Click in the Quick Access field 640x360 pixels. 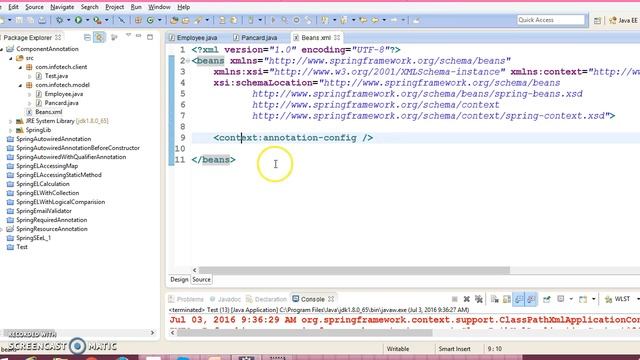point(551,20)
